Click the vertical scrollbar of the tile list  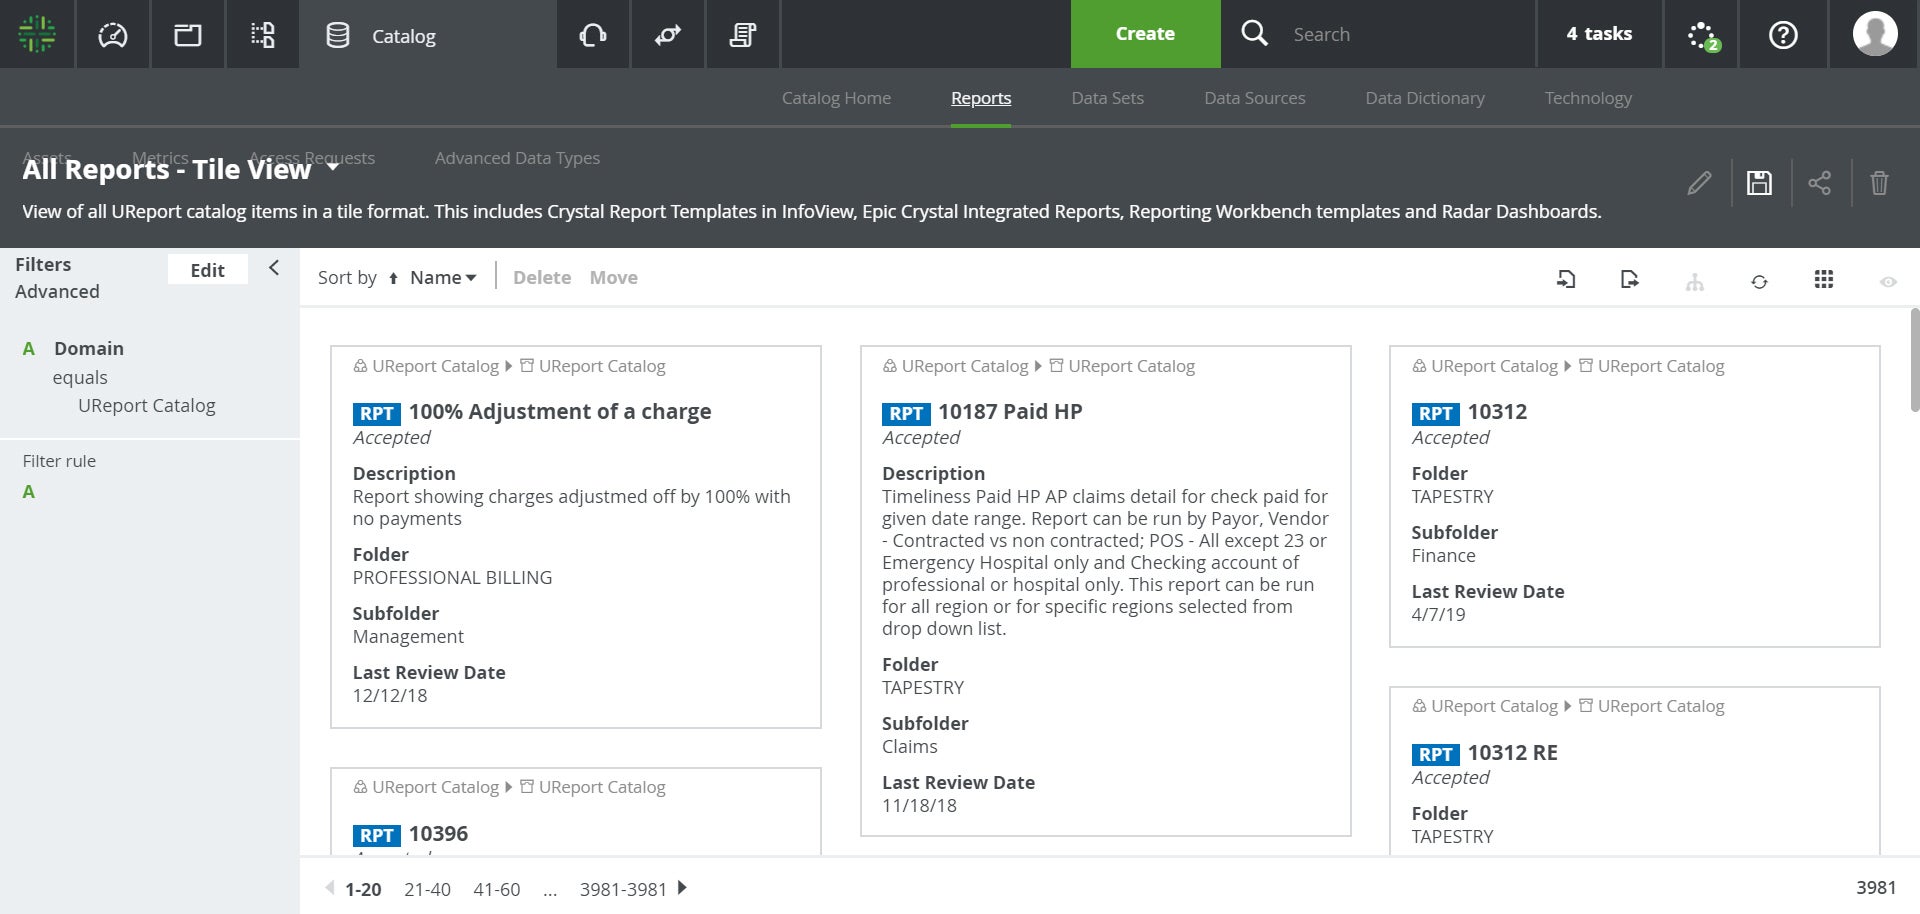click(x=1914, y=360)
